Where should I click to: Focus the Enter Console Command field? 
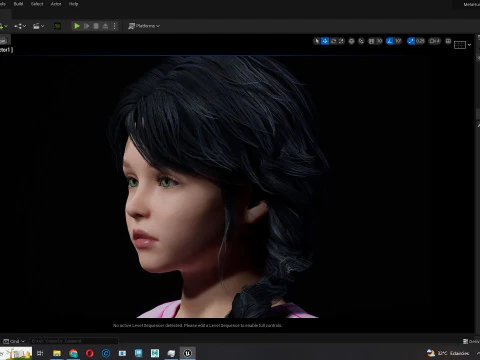(x=74, y=341)
